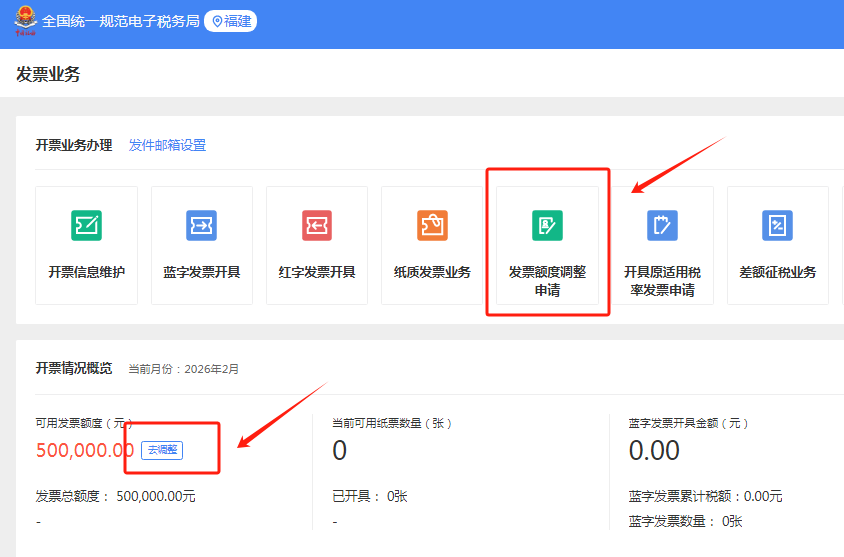Click the 纸质发票业务 orange icon
Screen dimensions: 844x557
click(x=432, y=225)
